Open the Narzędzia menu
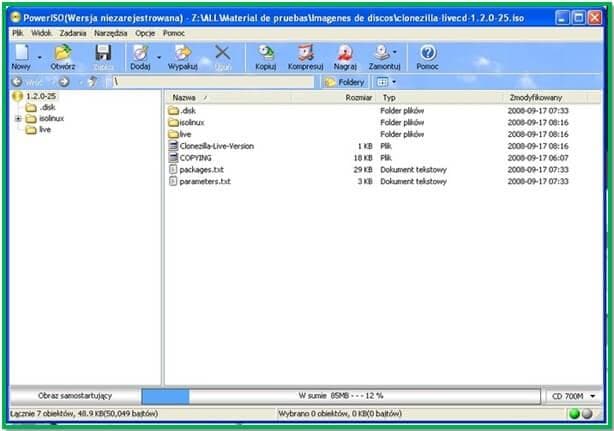Screen dimensions: 614x431 [x=110, y=33]
